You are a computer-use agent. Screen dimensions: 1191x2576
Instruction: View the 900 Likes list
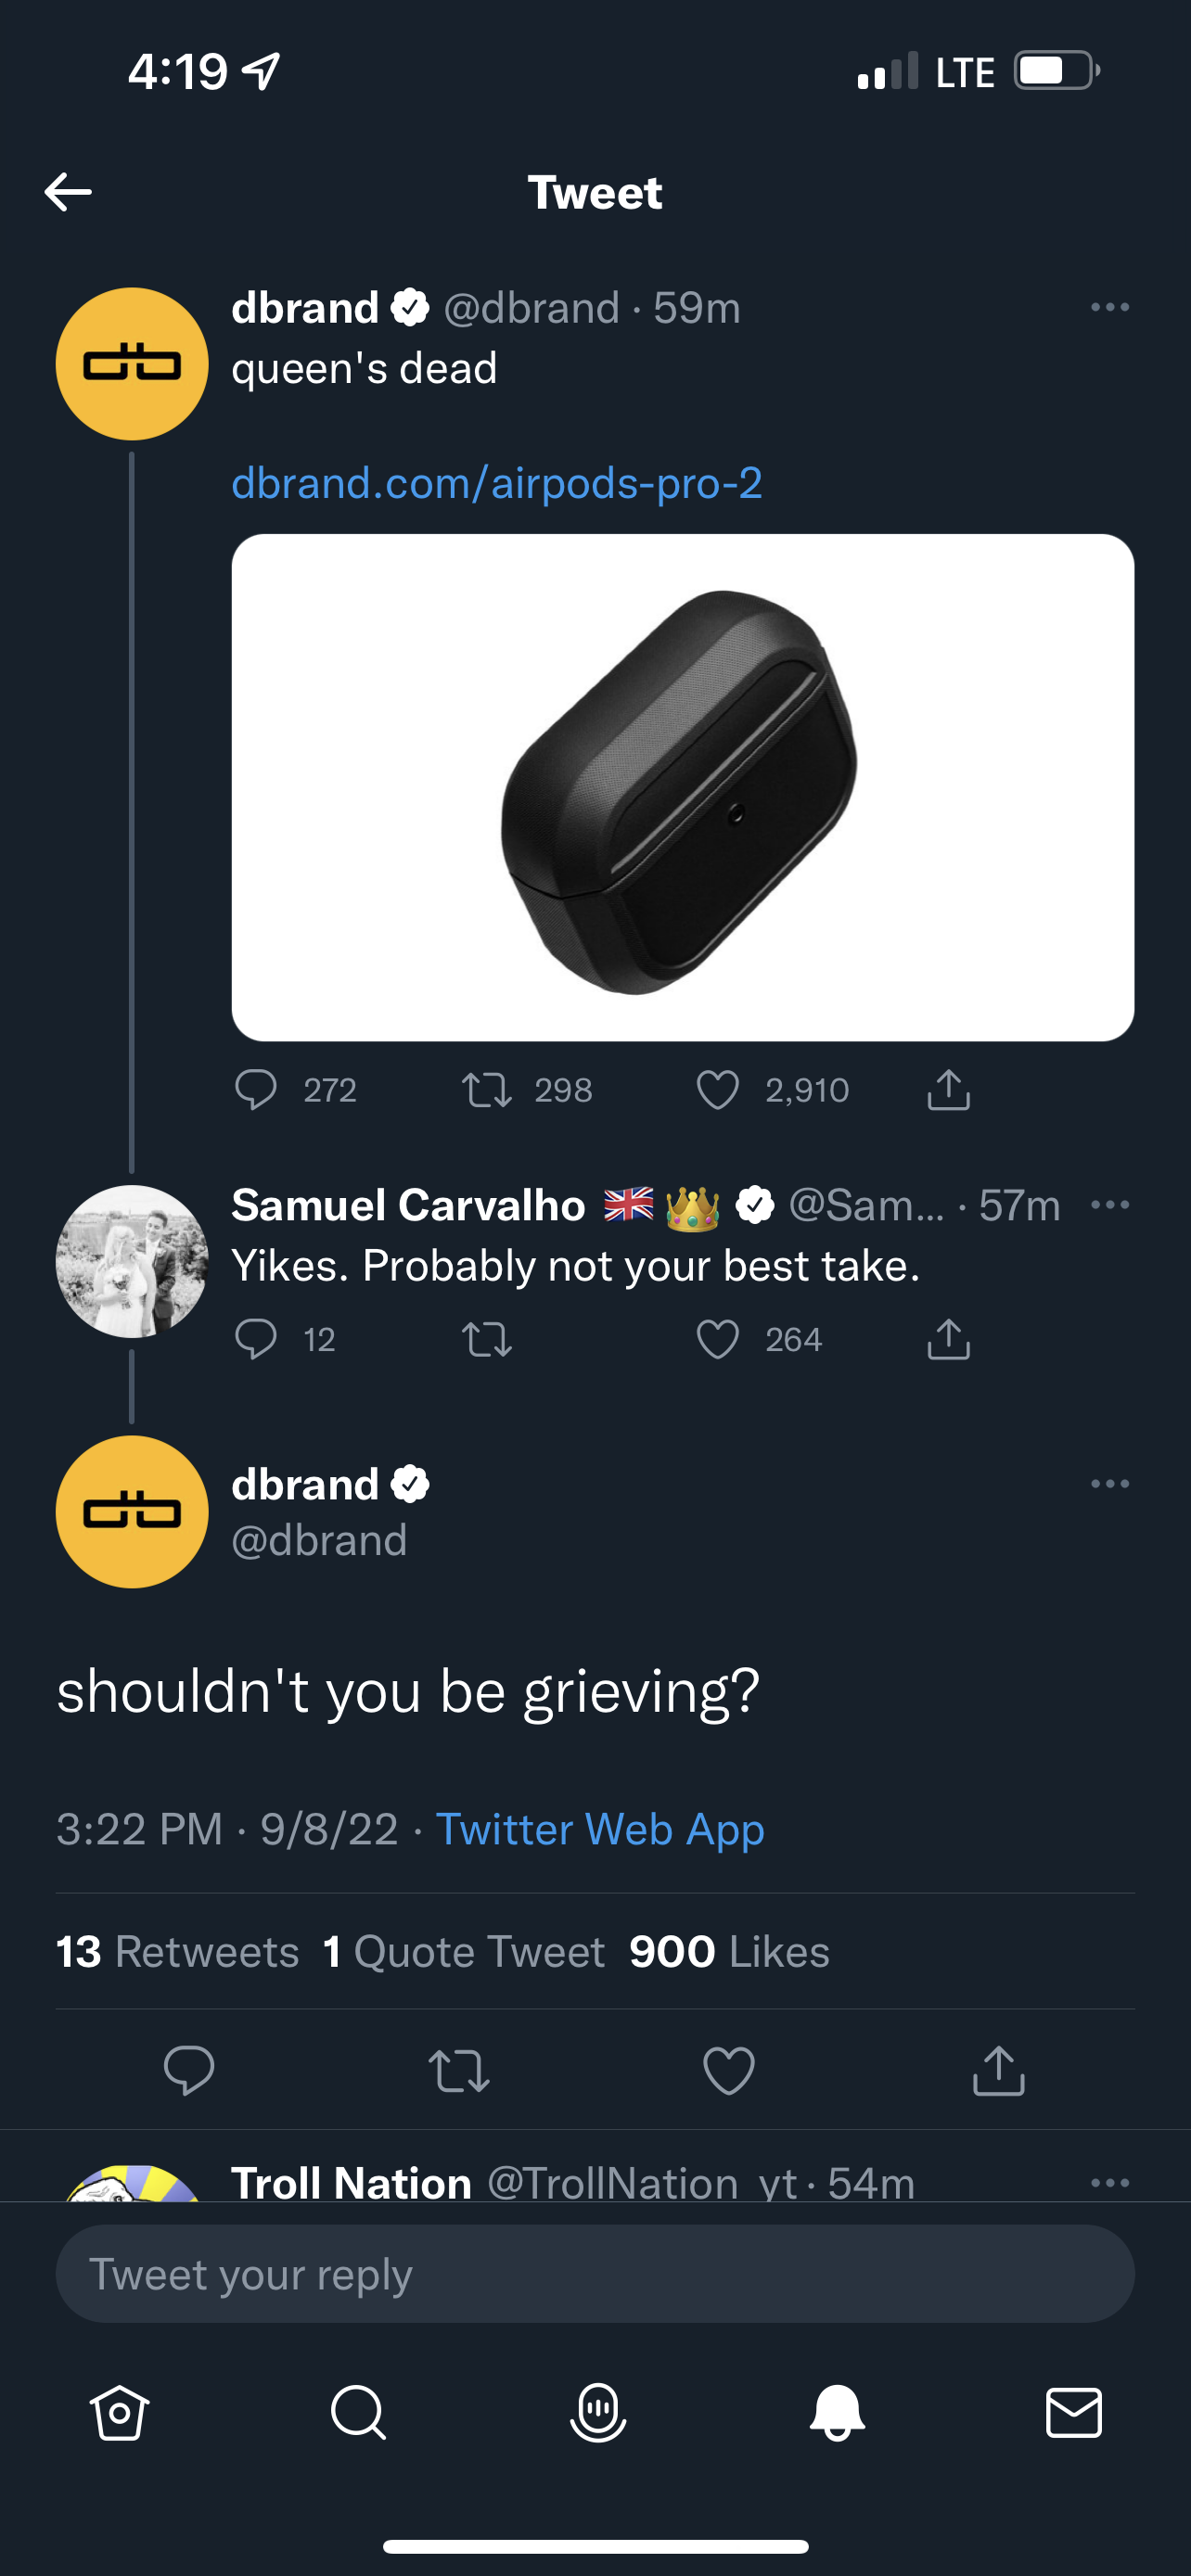tap(729, 1951)
